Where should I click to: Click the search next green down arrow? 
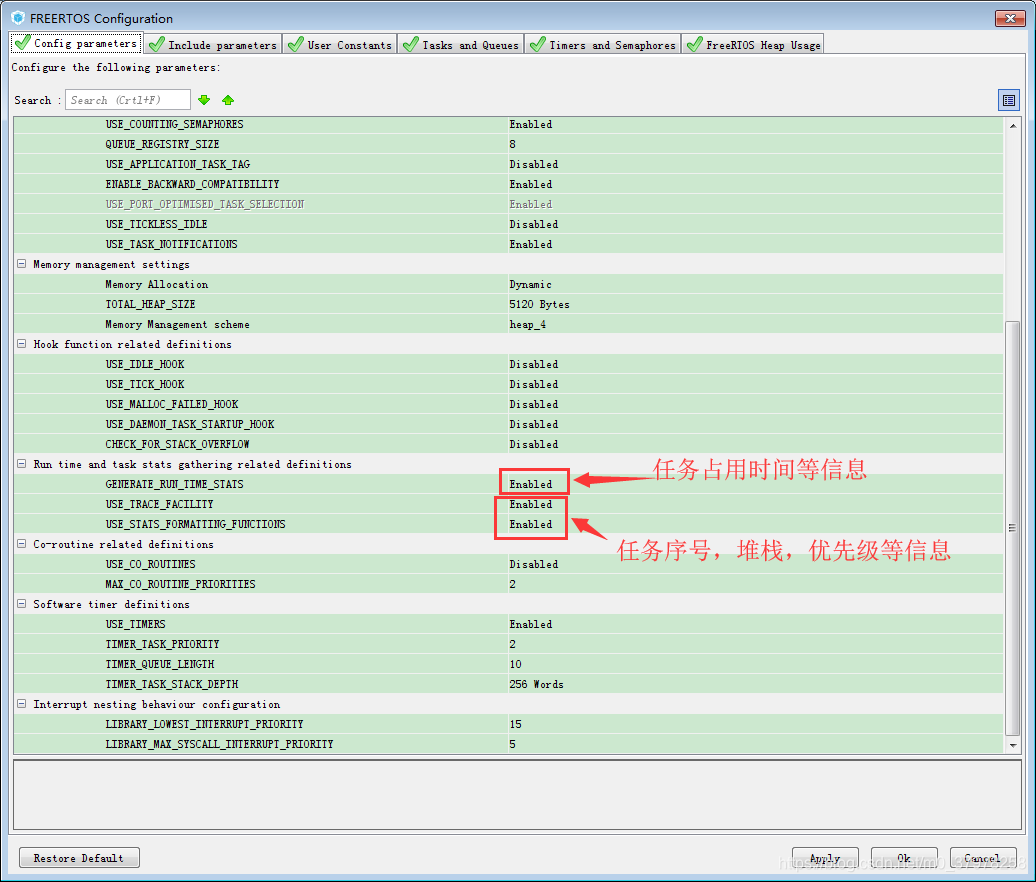204,100
